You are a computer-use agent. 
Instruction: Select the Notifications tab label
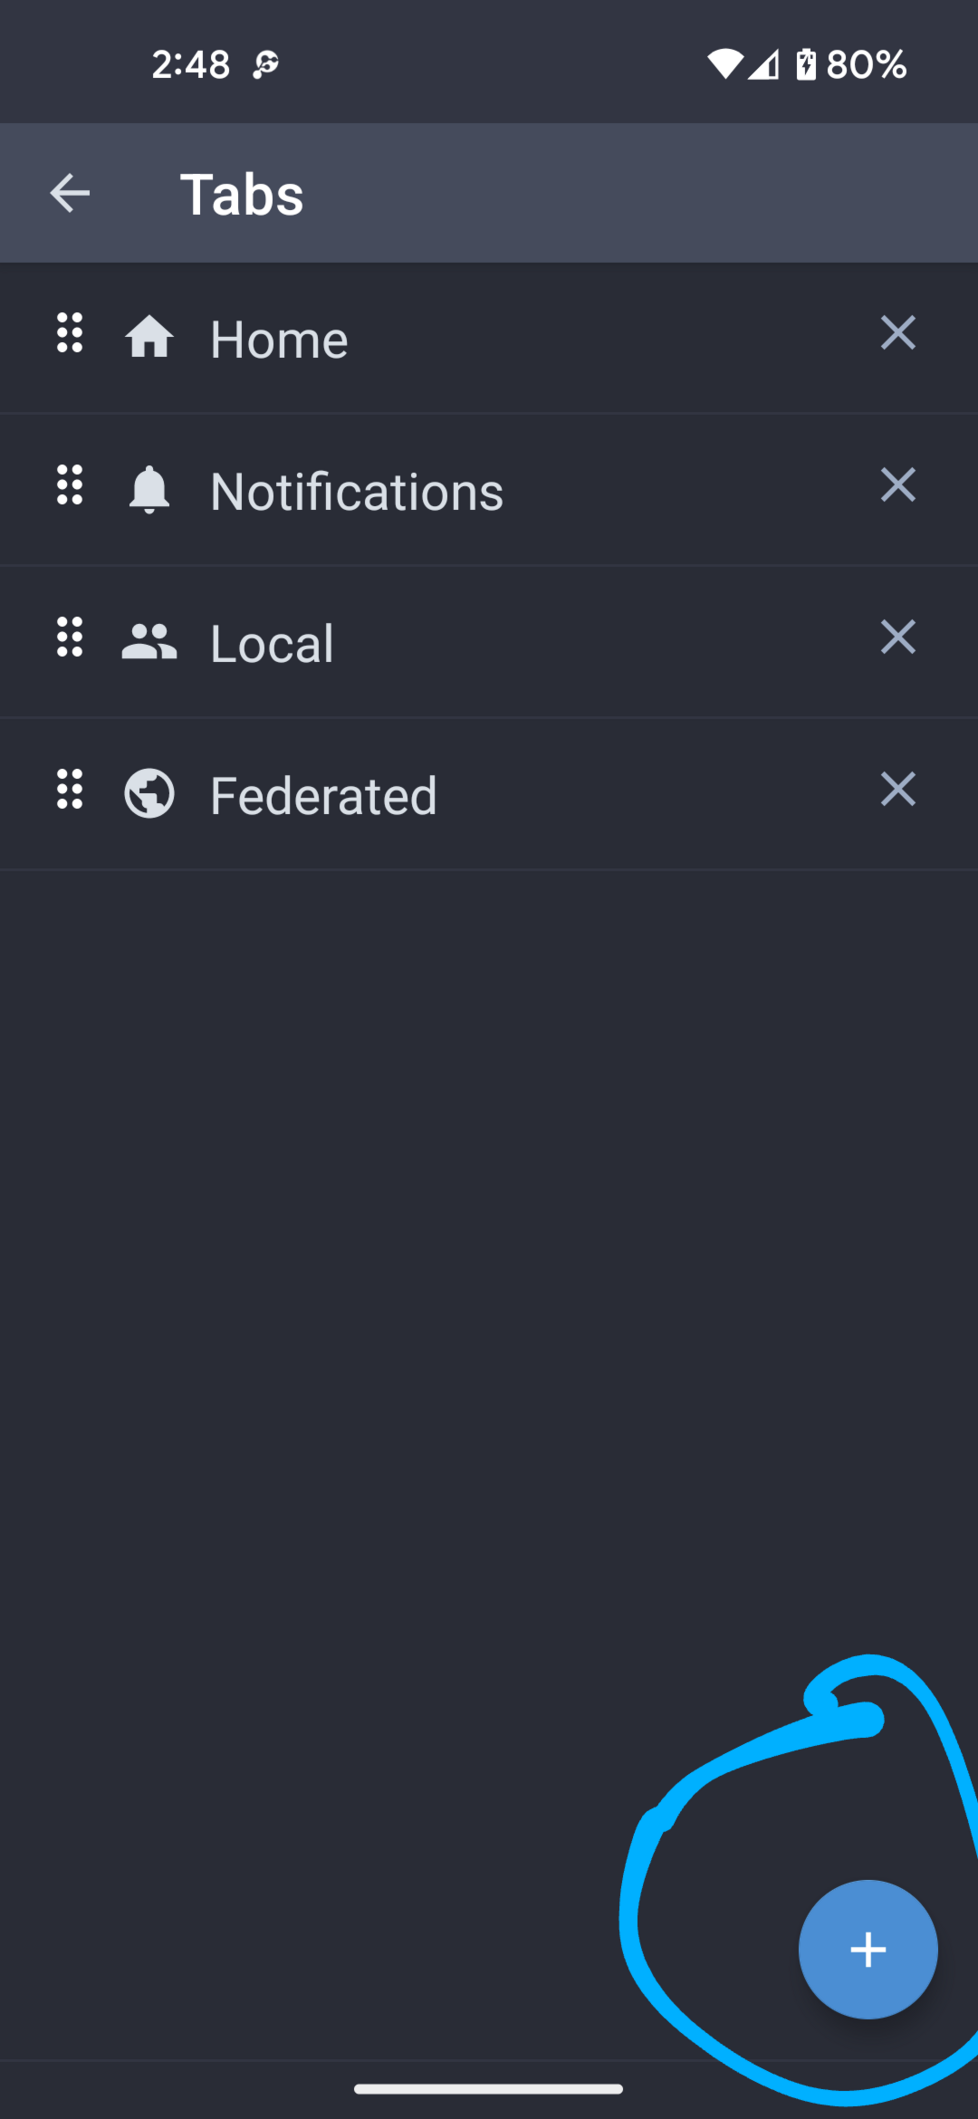(x=356, y=491)
